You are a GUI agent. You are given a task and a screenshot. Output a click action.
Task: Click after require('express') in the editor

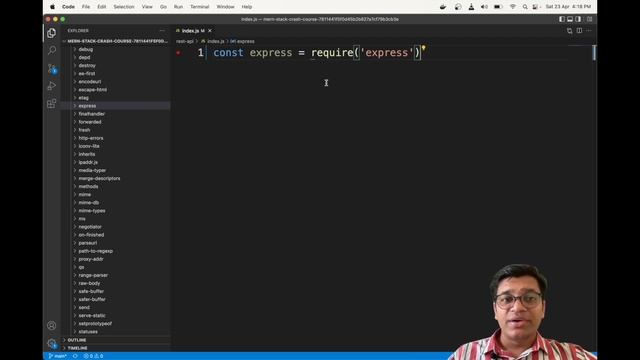pyautogui.click(x=420, y=53)
